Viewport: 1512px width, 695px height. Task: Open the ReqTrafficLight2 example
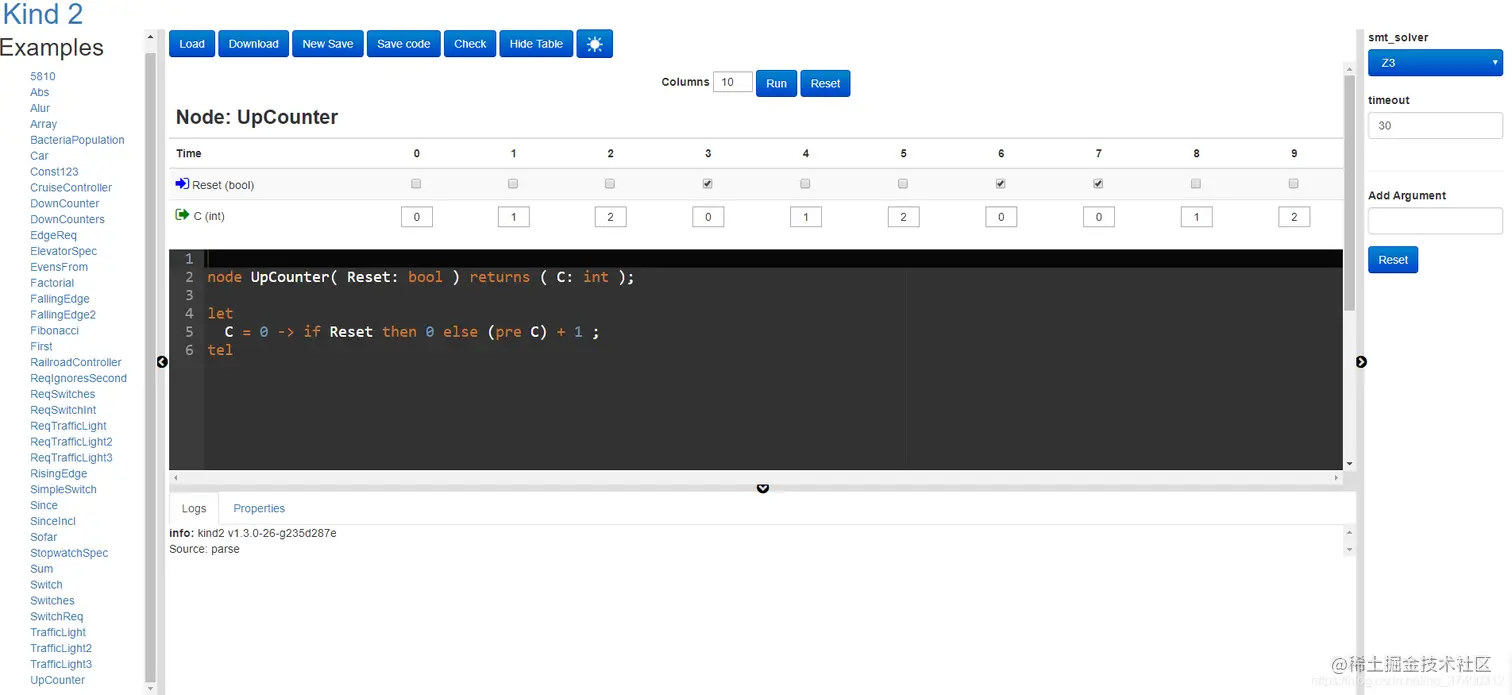[x=71, y=441]
